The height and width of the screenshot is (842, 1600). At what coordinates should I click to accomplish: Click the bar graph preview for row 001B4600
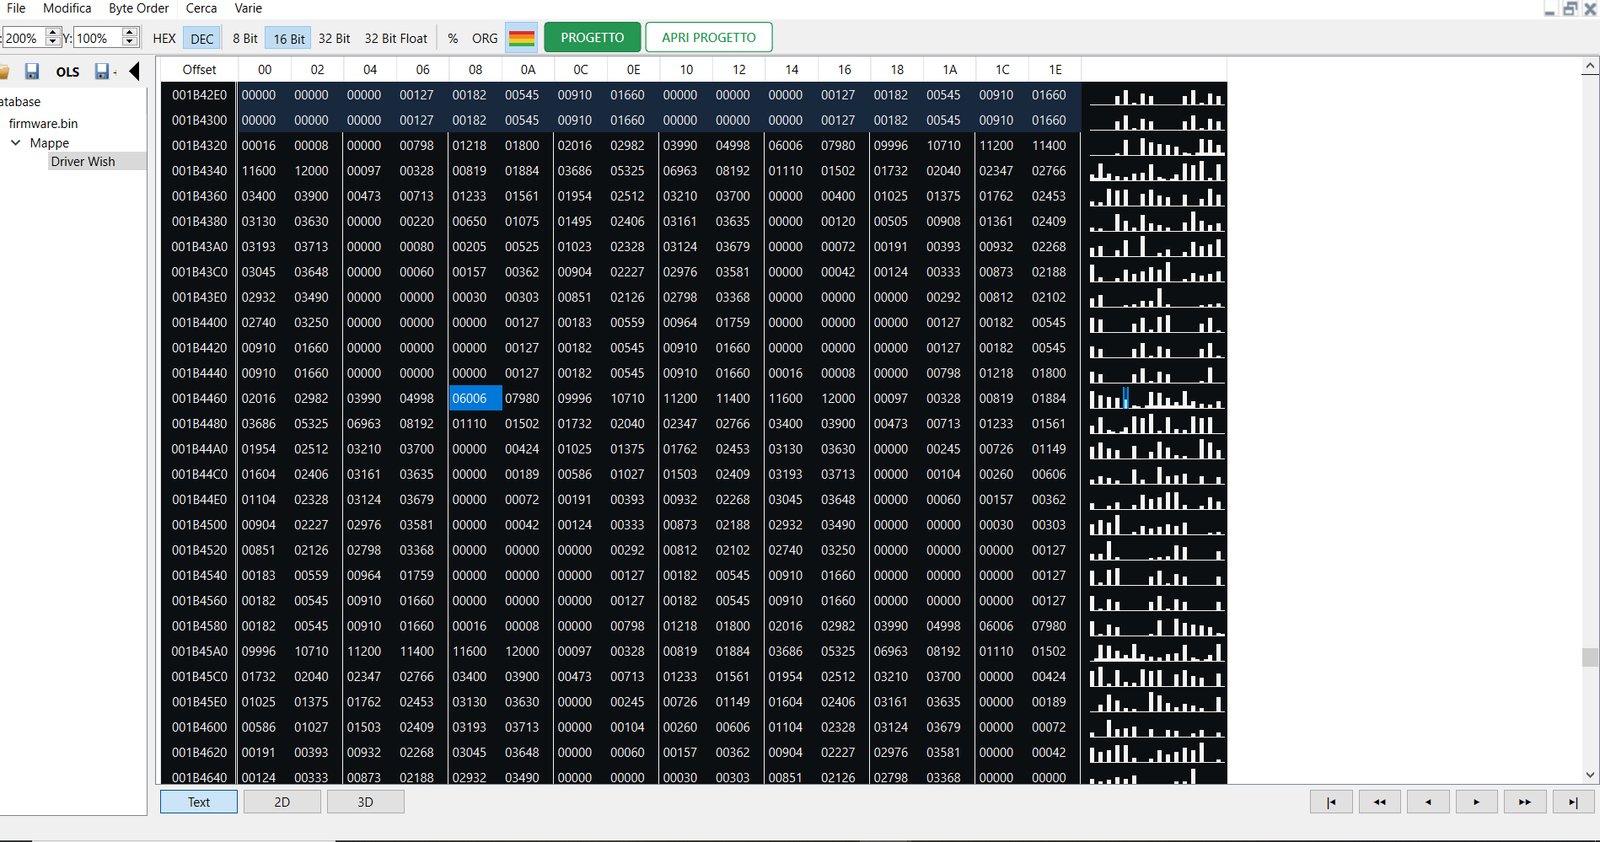[x=1156, y=727]
